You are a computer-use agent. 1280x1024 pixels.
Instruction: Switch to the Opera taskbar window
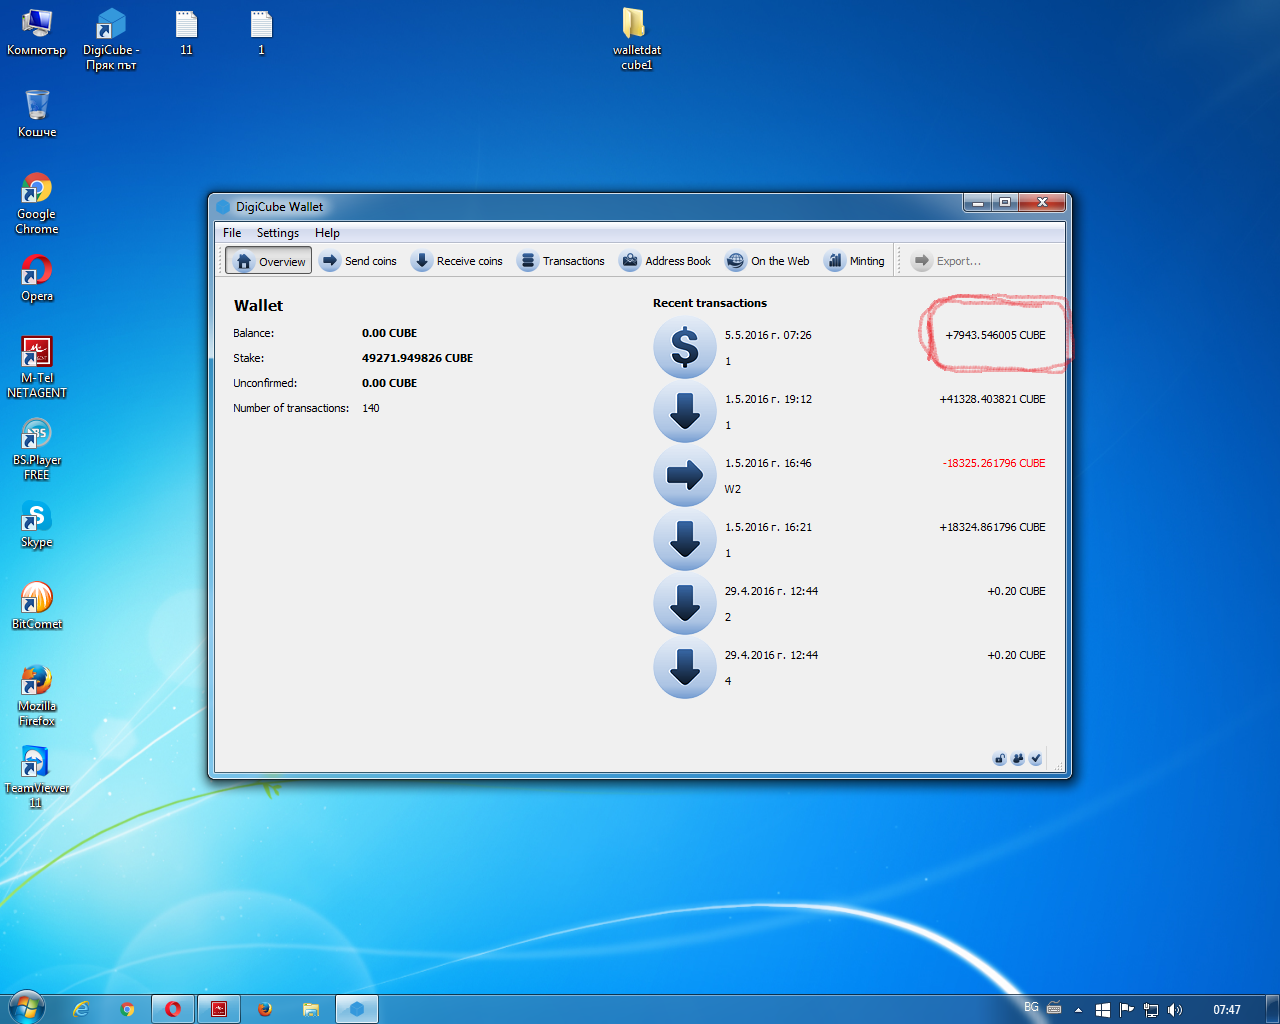[173, 1009]
